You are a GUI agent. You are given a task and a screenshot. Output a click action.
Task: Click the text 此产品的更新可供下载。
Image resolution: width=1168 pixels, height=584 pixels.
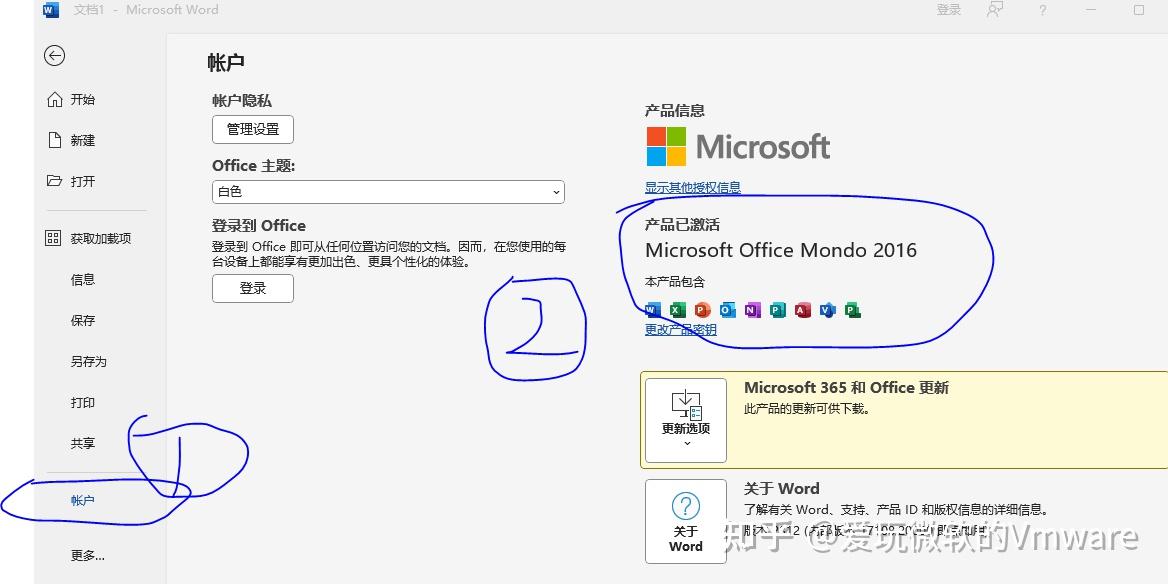(x=807, y=409)
